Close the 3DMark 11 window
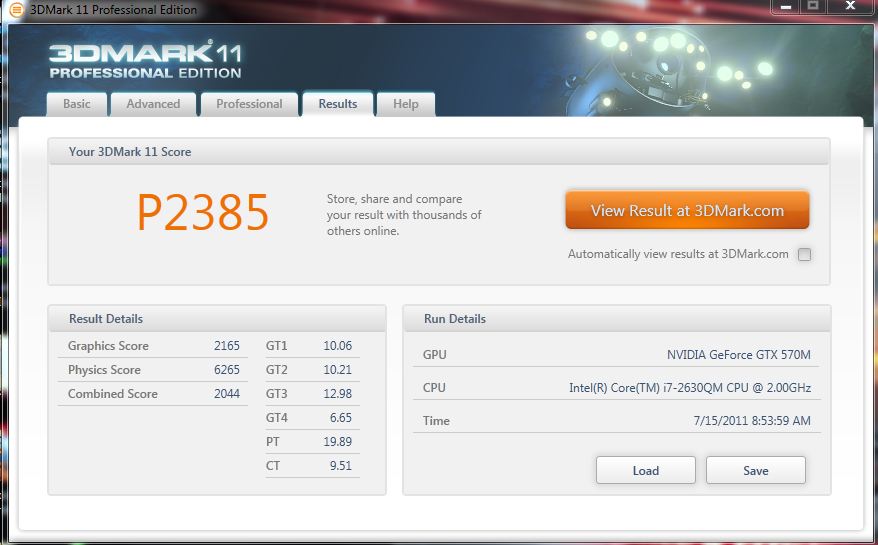 pyautogui.click(x=850, y=6)
